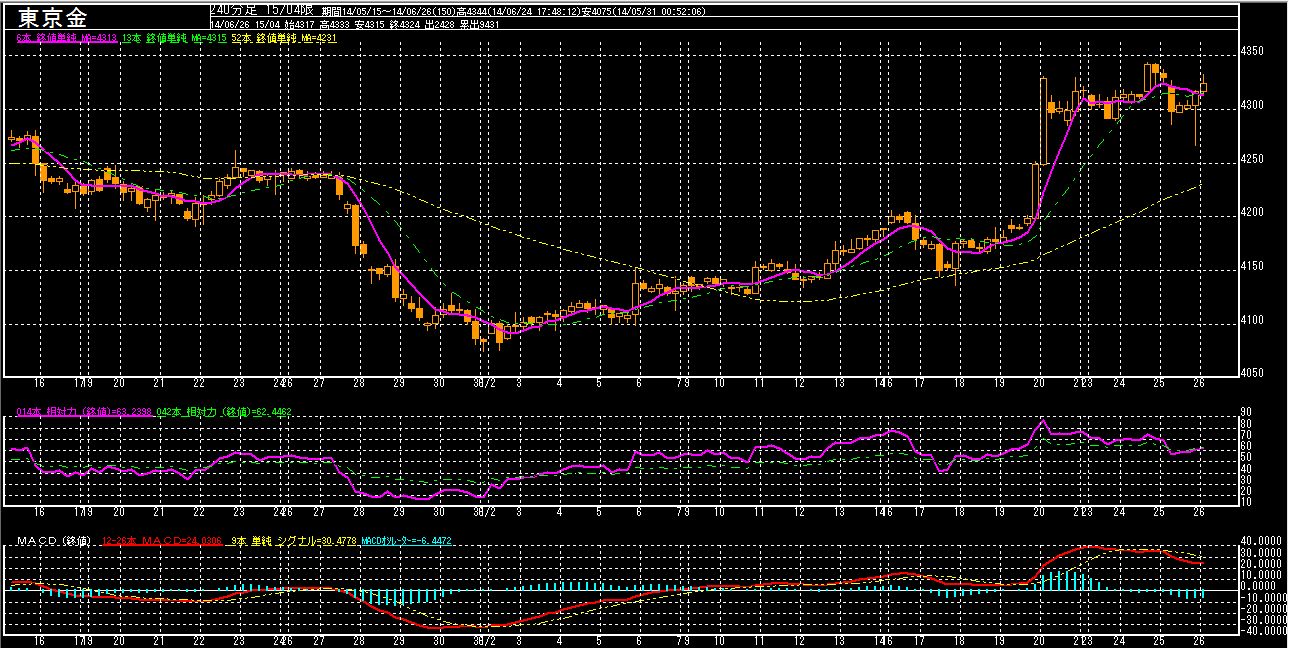This screenshot has width=1289, height=648.
Task: Select date 4 under the MACD panel
Action: (559, 640)
